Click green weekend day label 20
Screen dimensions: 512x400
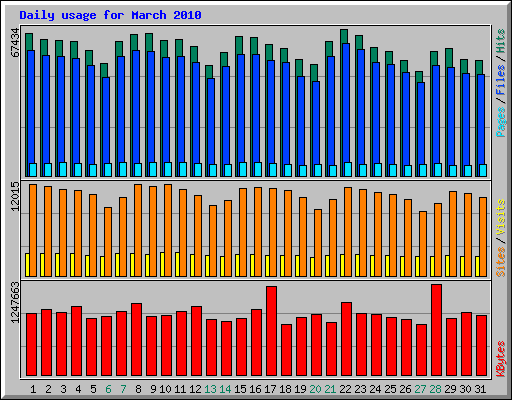(x=315, y=389)
